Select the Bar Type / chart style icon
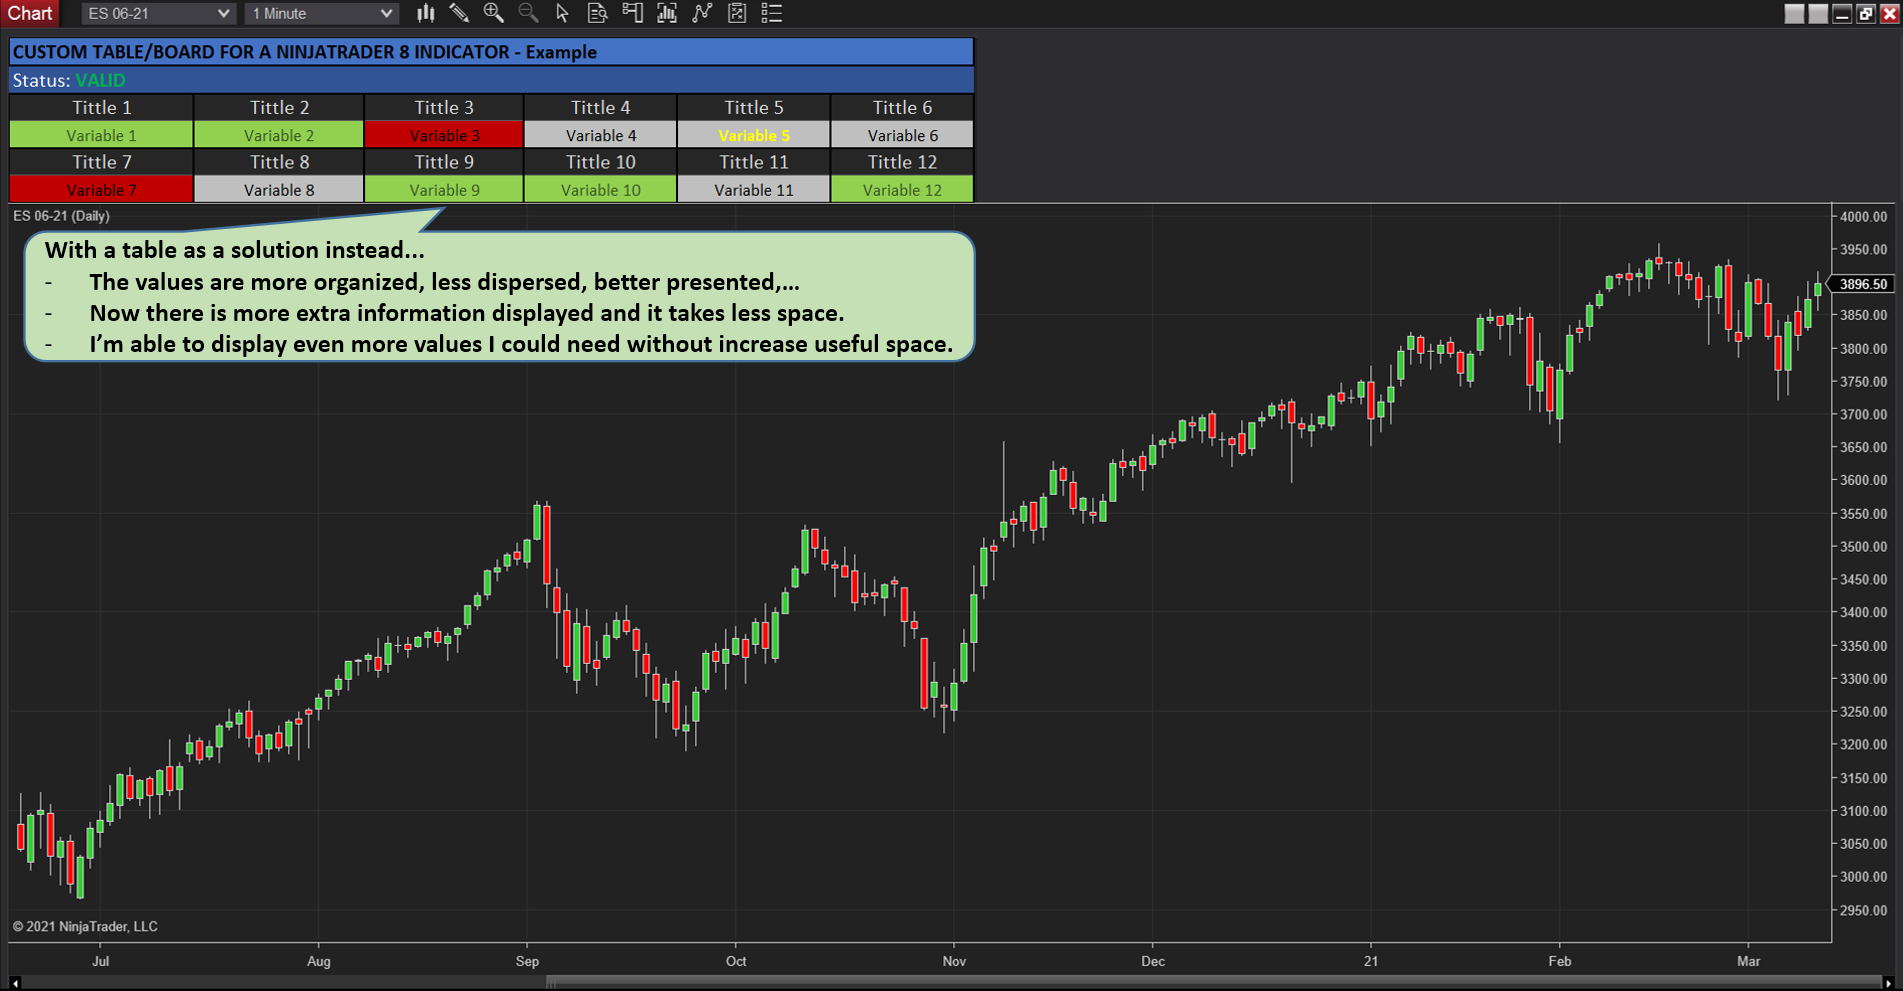Screen dimensions: 1903x991 coord(425,13)
